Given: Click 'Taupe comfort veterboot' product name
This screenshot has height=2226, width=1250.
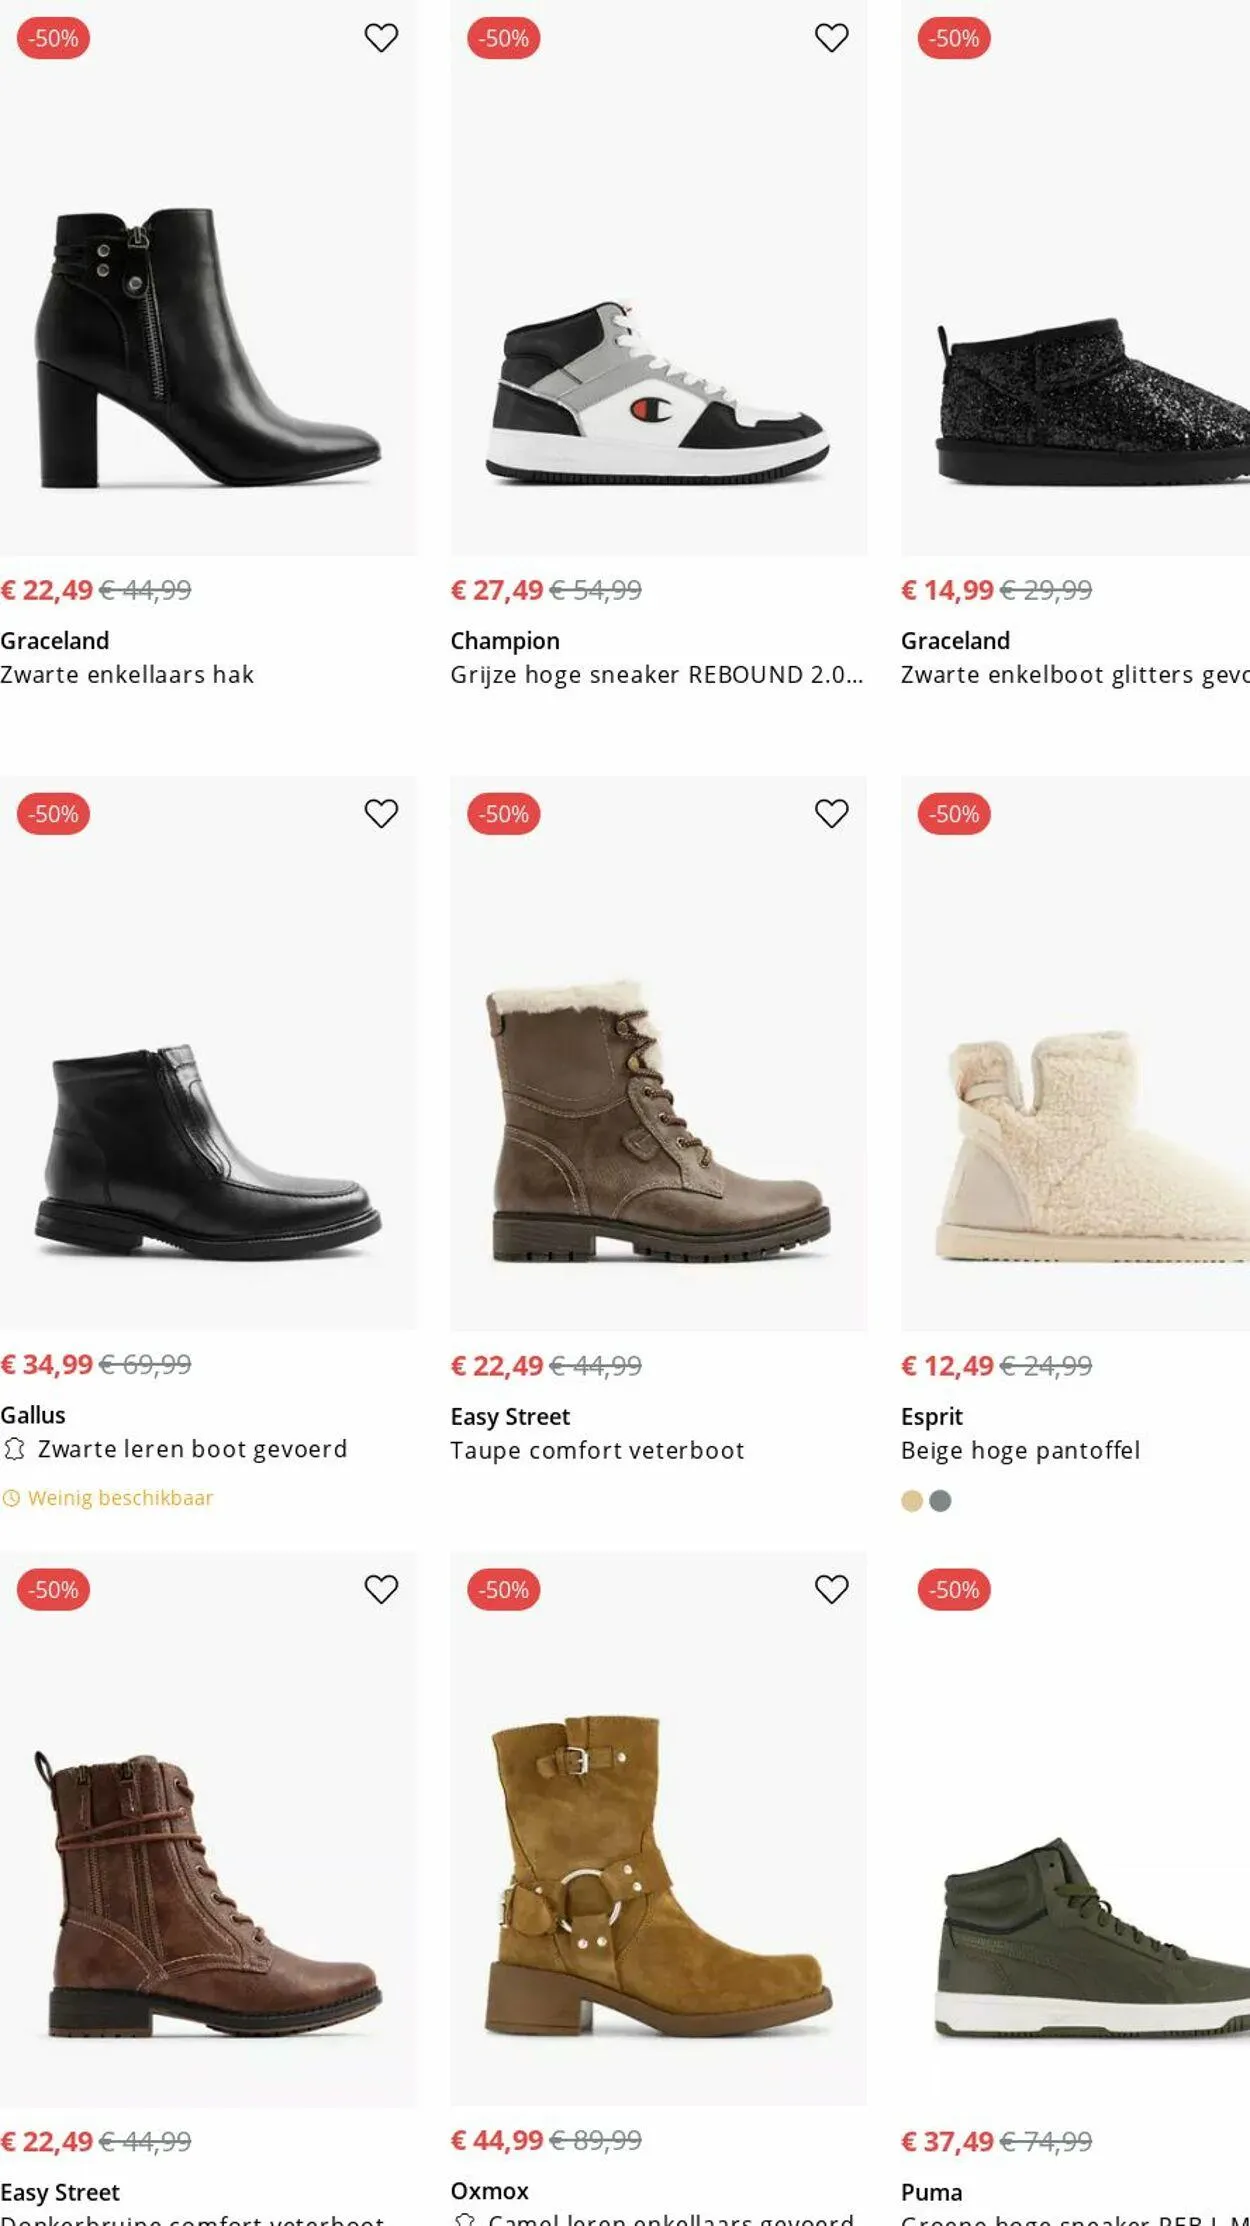Looking at the screenshot, I should click(x=597, y=1451).
